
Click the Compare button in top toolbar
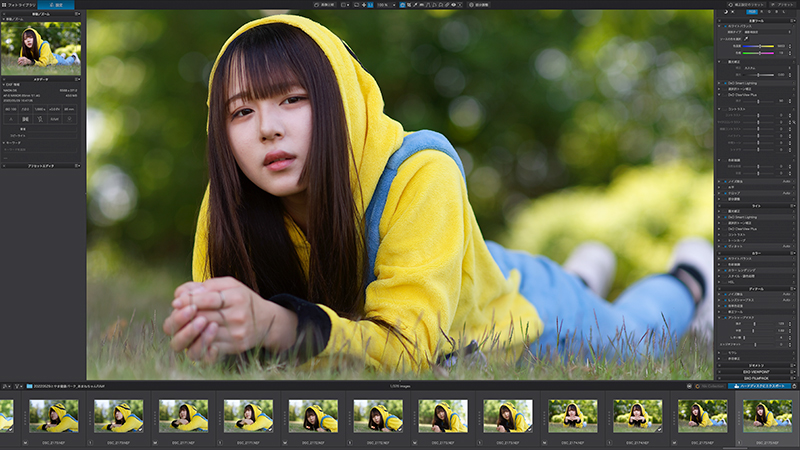(x=324, y=5)
